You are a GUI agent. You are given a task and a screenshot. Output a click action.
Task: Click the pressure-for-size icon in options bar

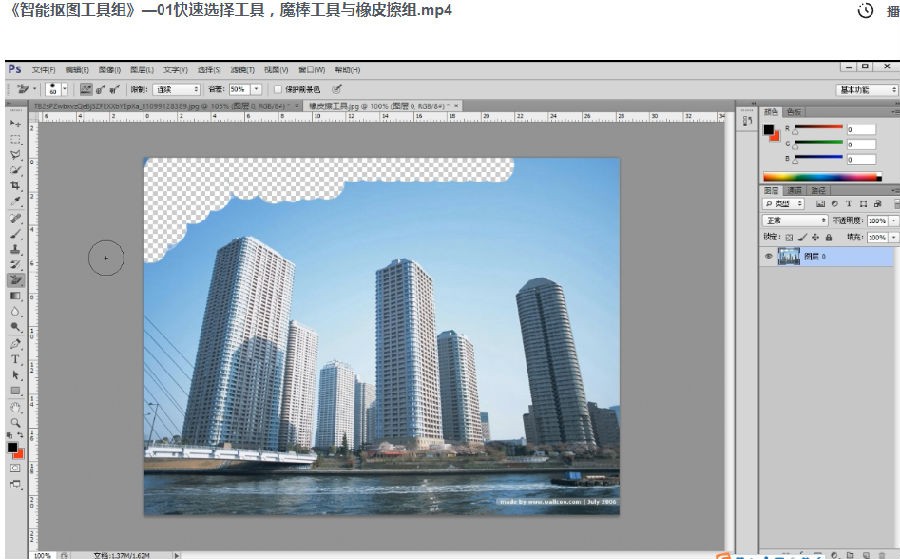click(x=337, y=89)
